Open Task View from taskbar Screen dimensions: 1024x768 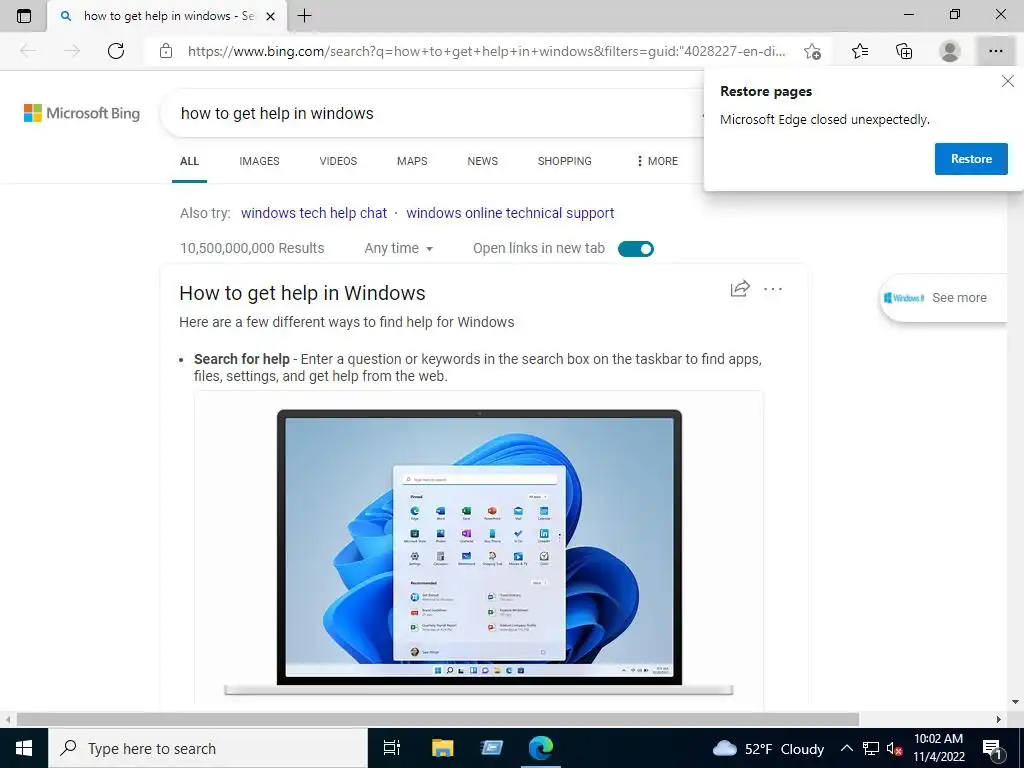point(392,748)
